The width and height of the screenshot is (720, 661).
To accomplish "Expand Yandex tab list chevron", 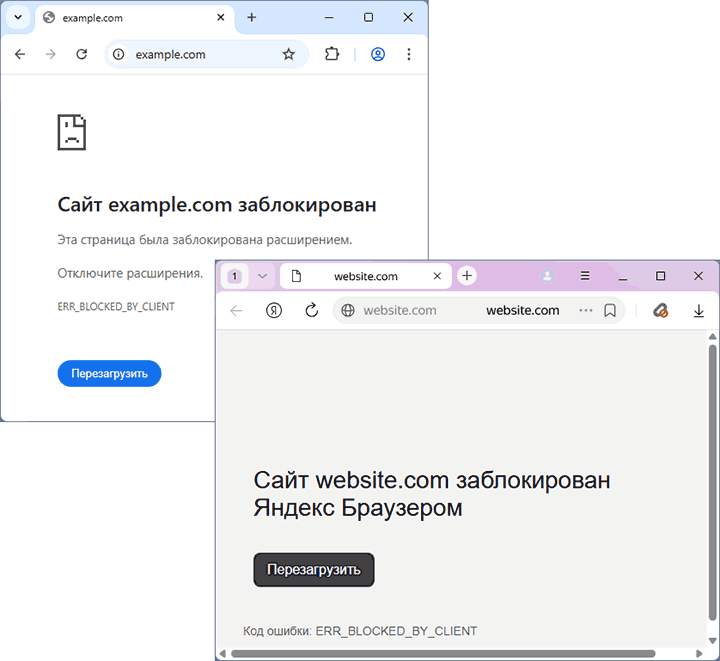I will click(262, 276).
